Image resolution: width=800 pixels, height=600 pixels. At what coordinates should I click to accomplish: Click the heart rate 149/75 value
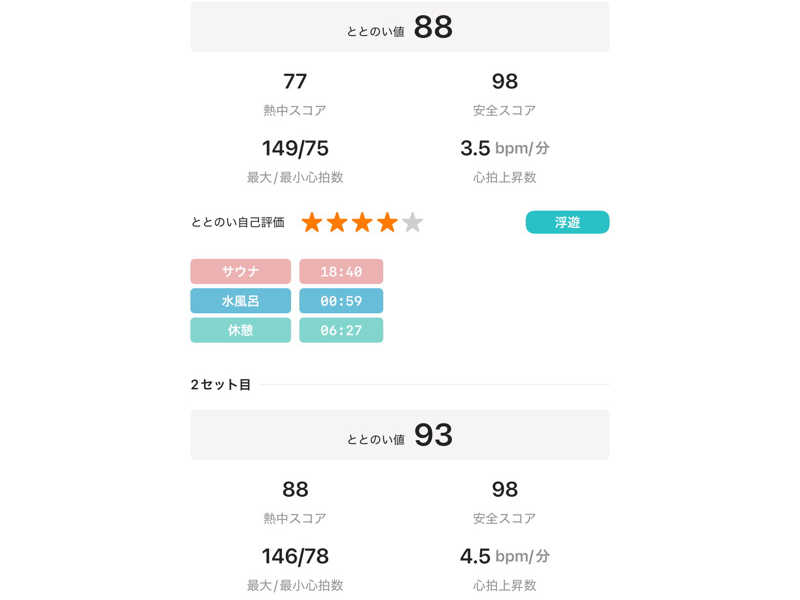[295, 149]
